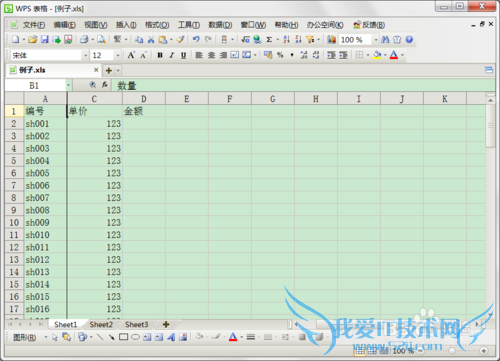Click the Chart wizard icon
Screen dimensions: 500x361
click(331, 39)
